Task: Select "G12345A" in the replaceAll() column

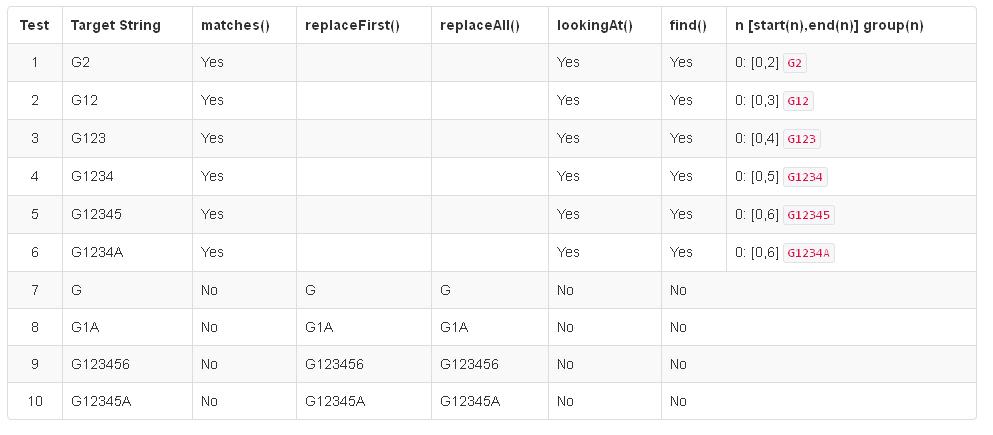Action: 470,402
